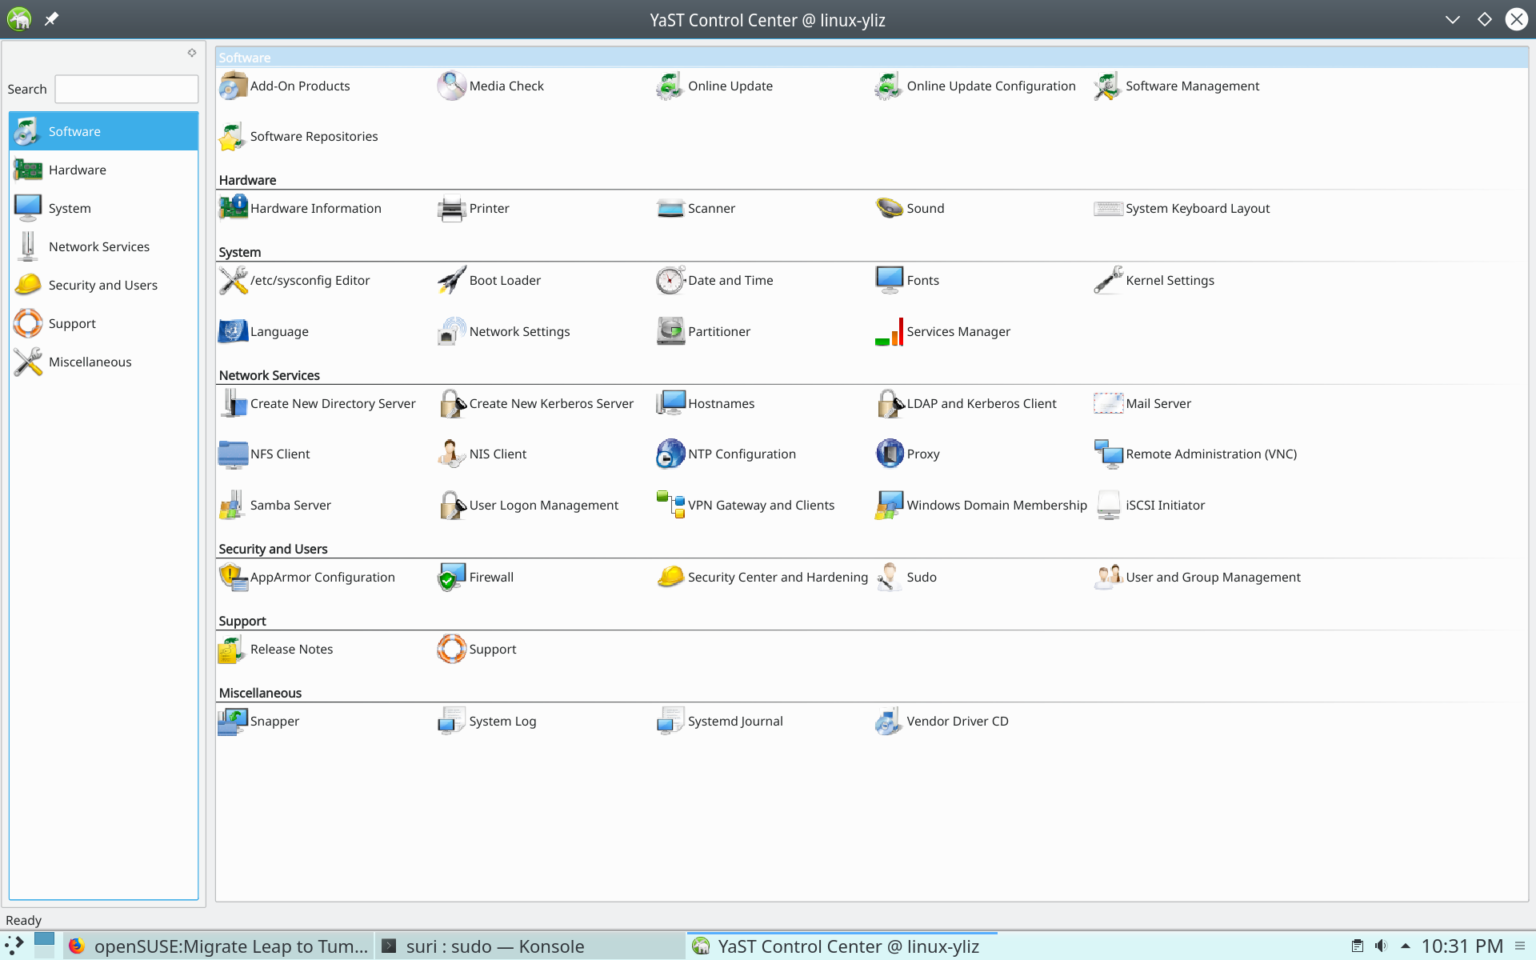Open the Firewall module icon
1536x960 pixels.
pyautogui.click(x=452, y=577)
